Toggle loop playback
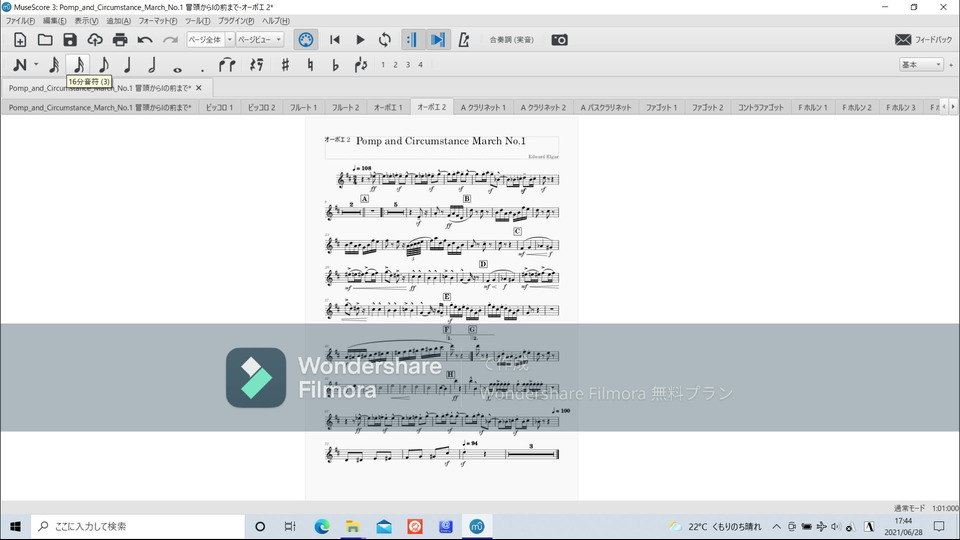 [384, 40]
